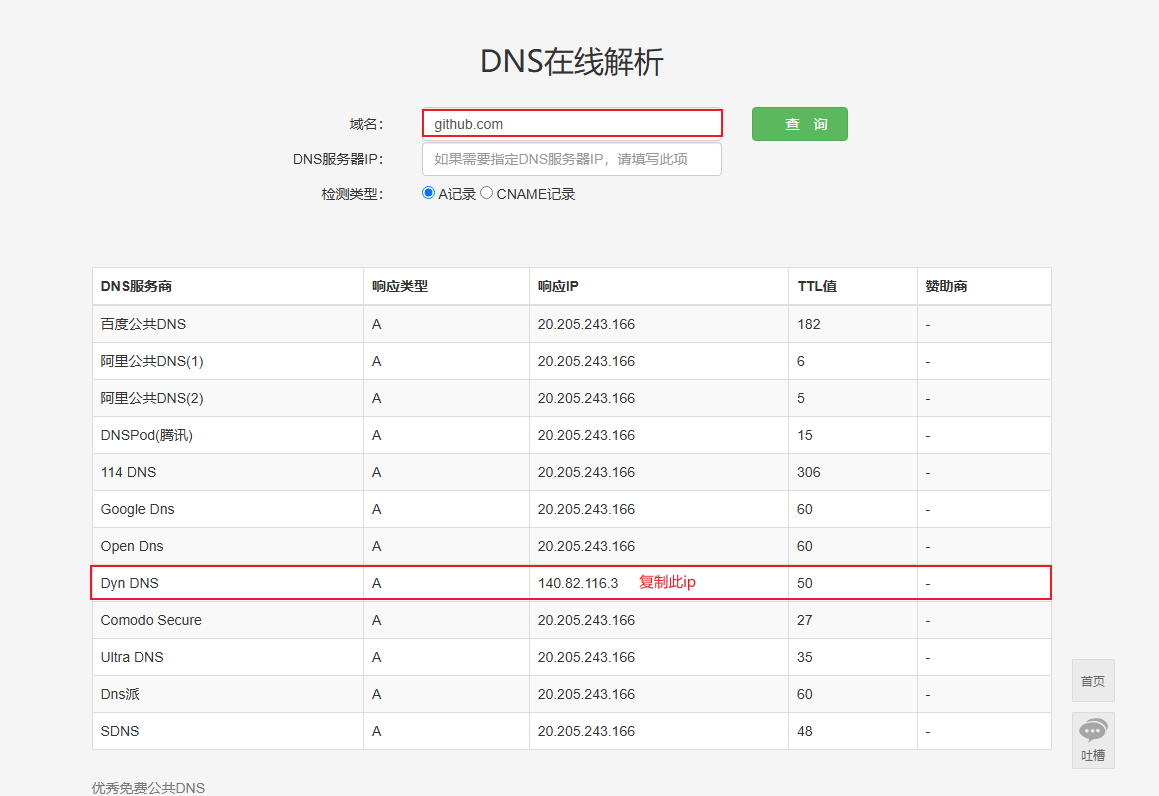
Task: Click the Google Dns row name
Action: click(137, 509)
